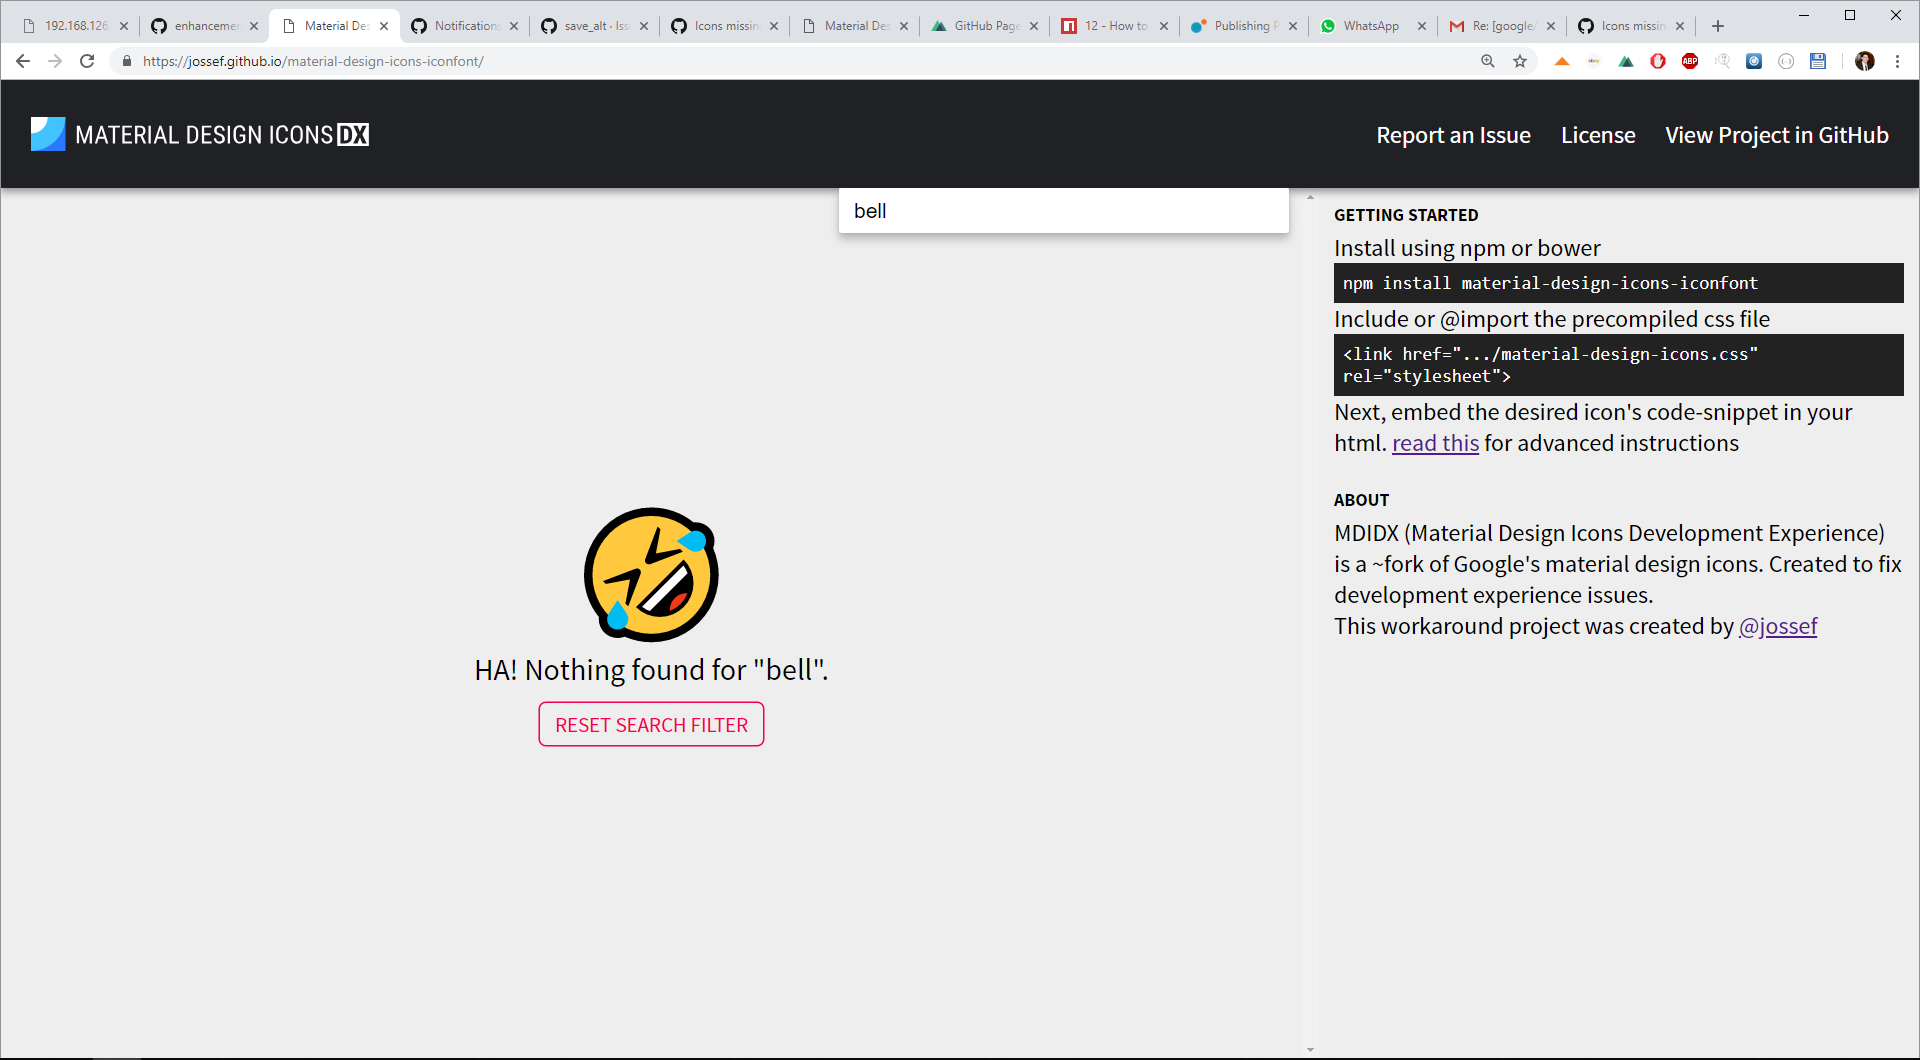The height and width of the screenshot is (1060, 1920).
Task: Open the Chrome three-dot menu
Action: (1897, 61)
